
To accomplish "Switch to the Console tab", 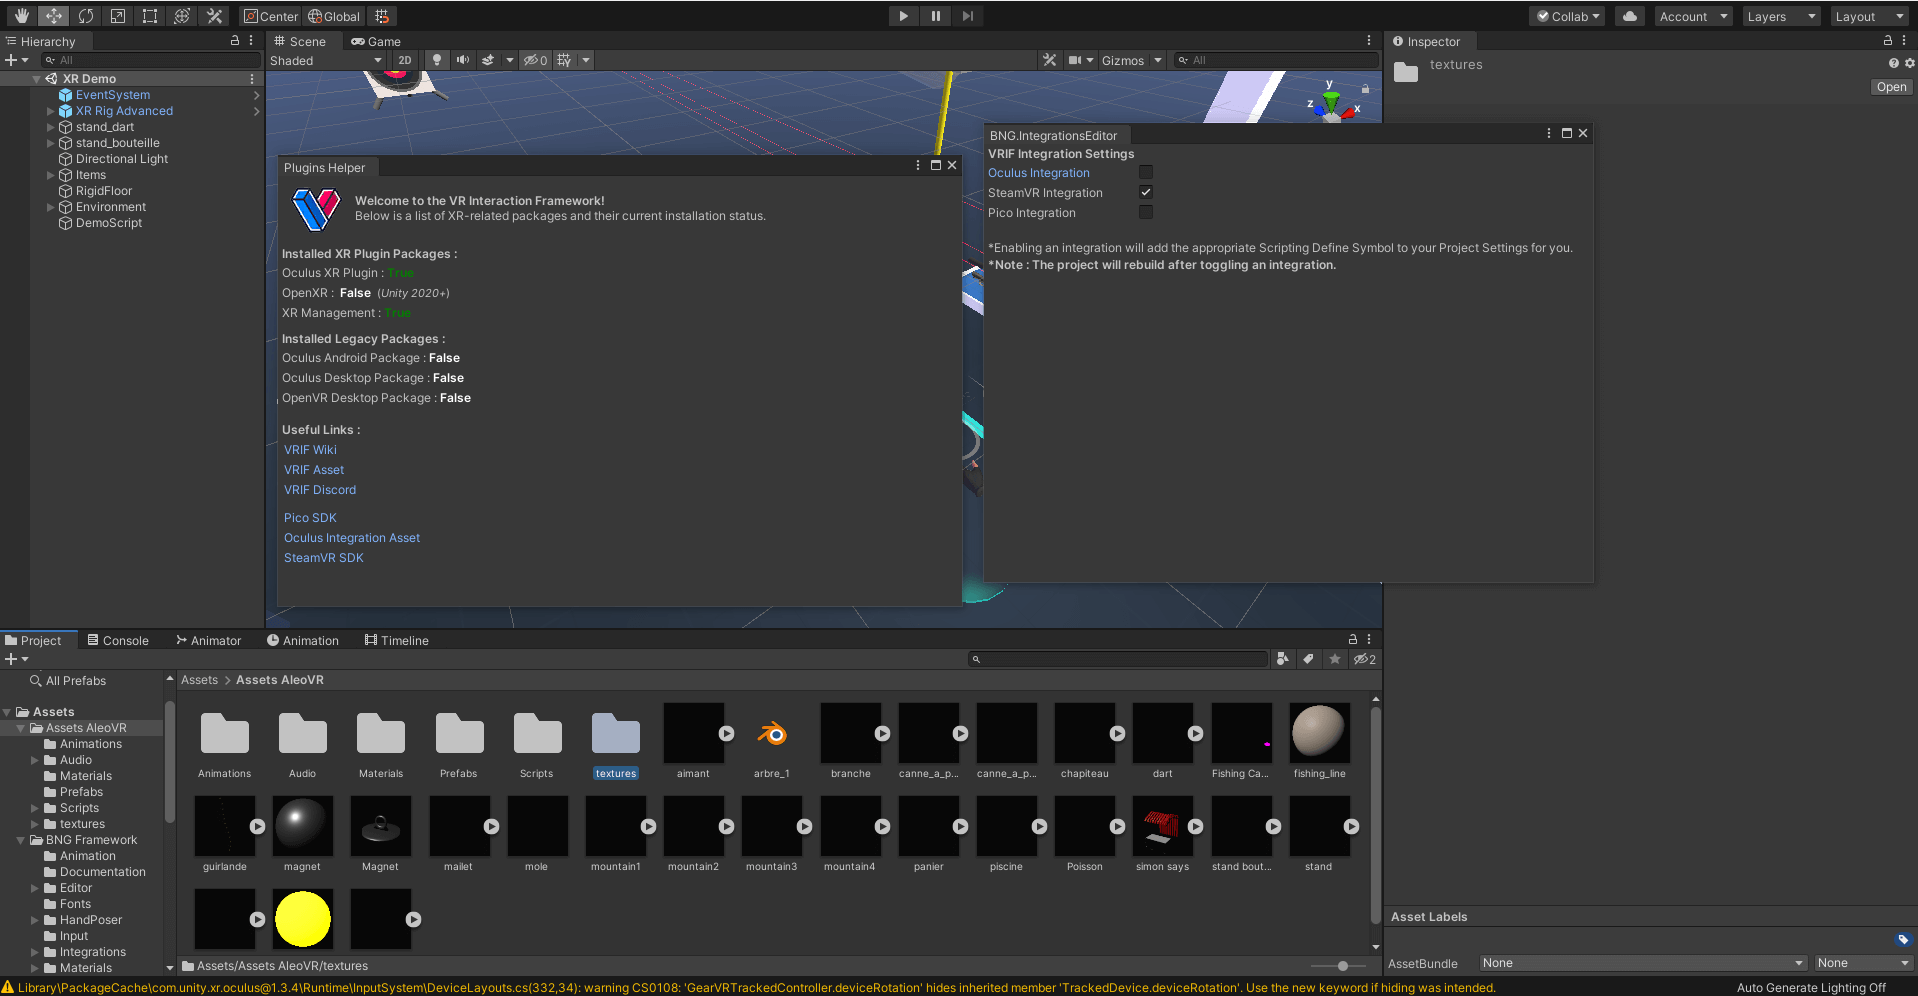I will click(x=117, y=640).
